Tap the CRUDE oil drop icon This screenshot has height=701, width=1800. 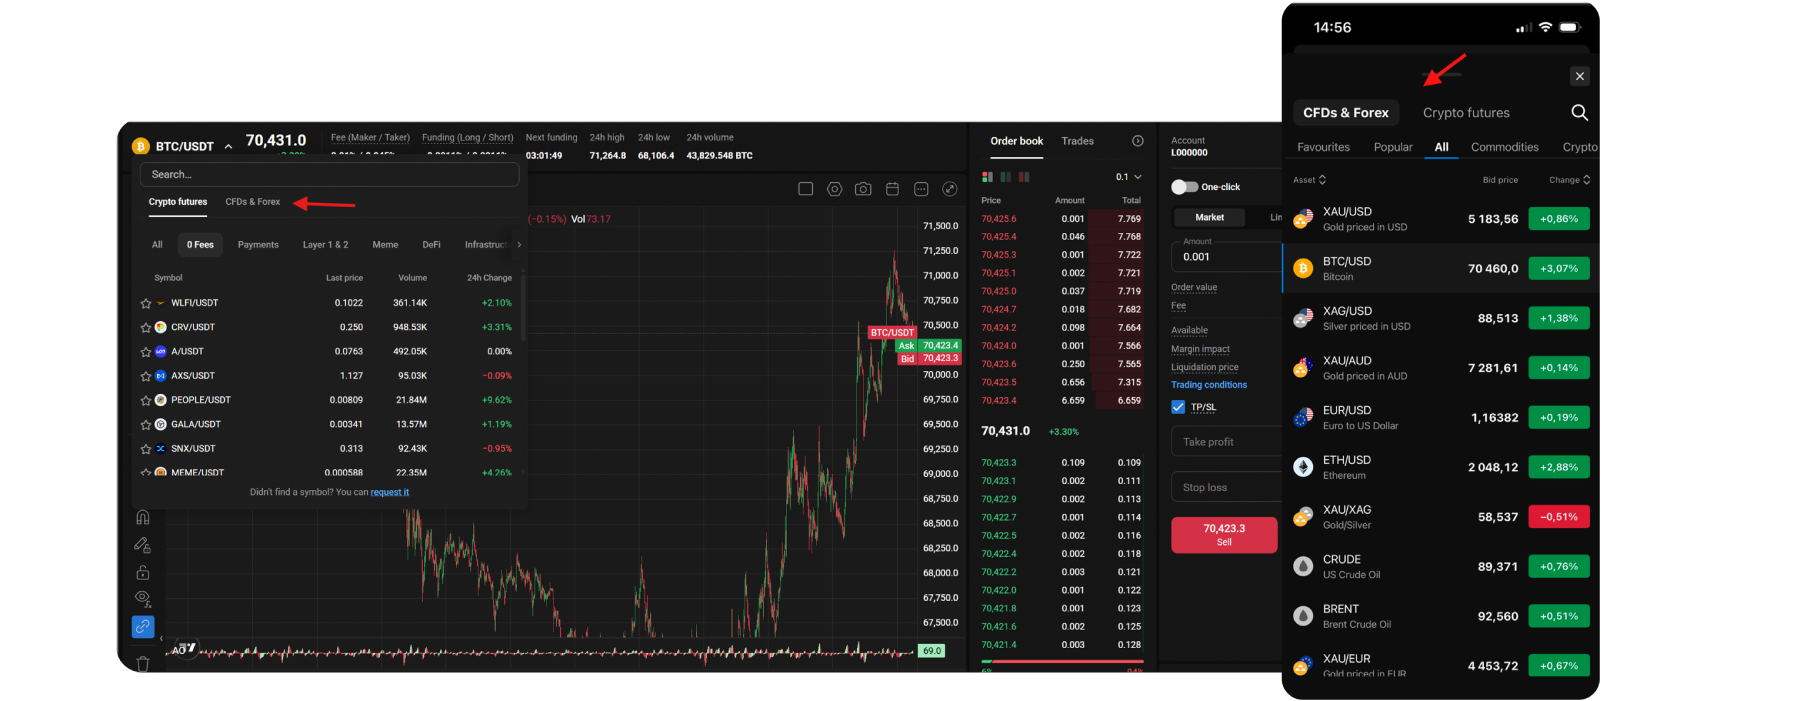click(x=1303, y=566)
